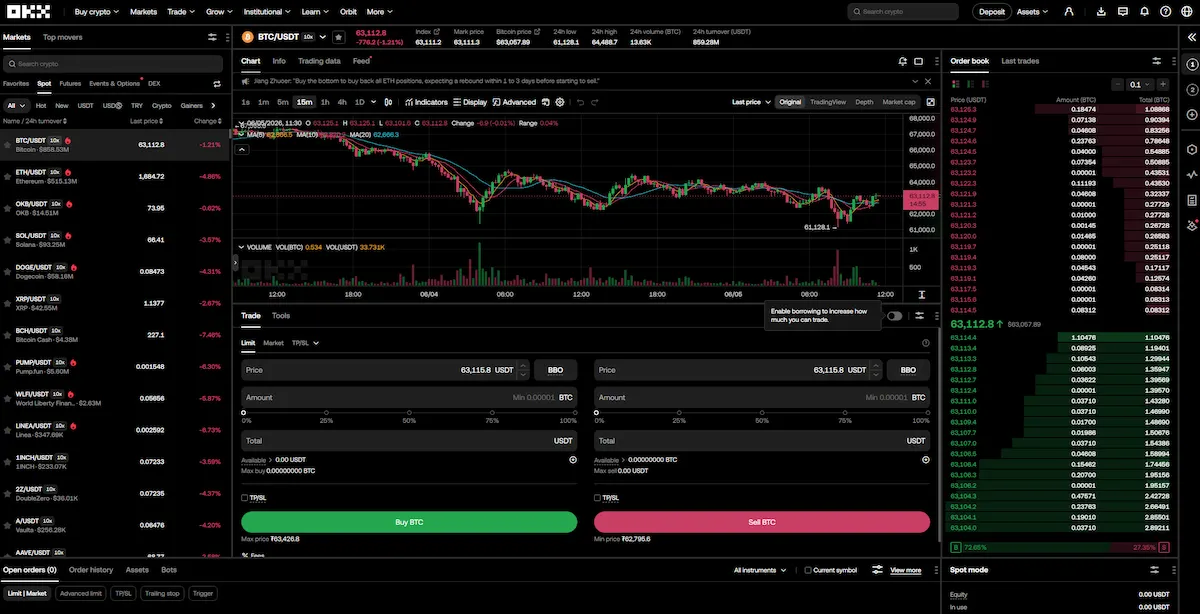Add BTC/USDT to favorites star

click(x=339, y=36)
